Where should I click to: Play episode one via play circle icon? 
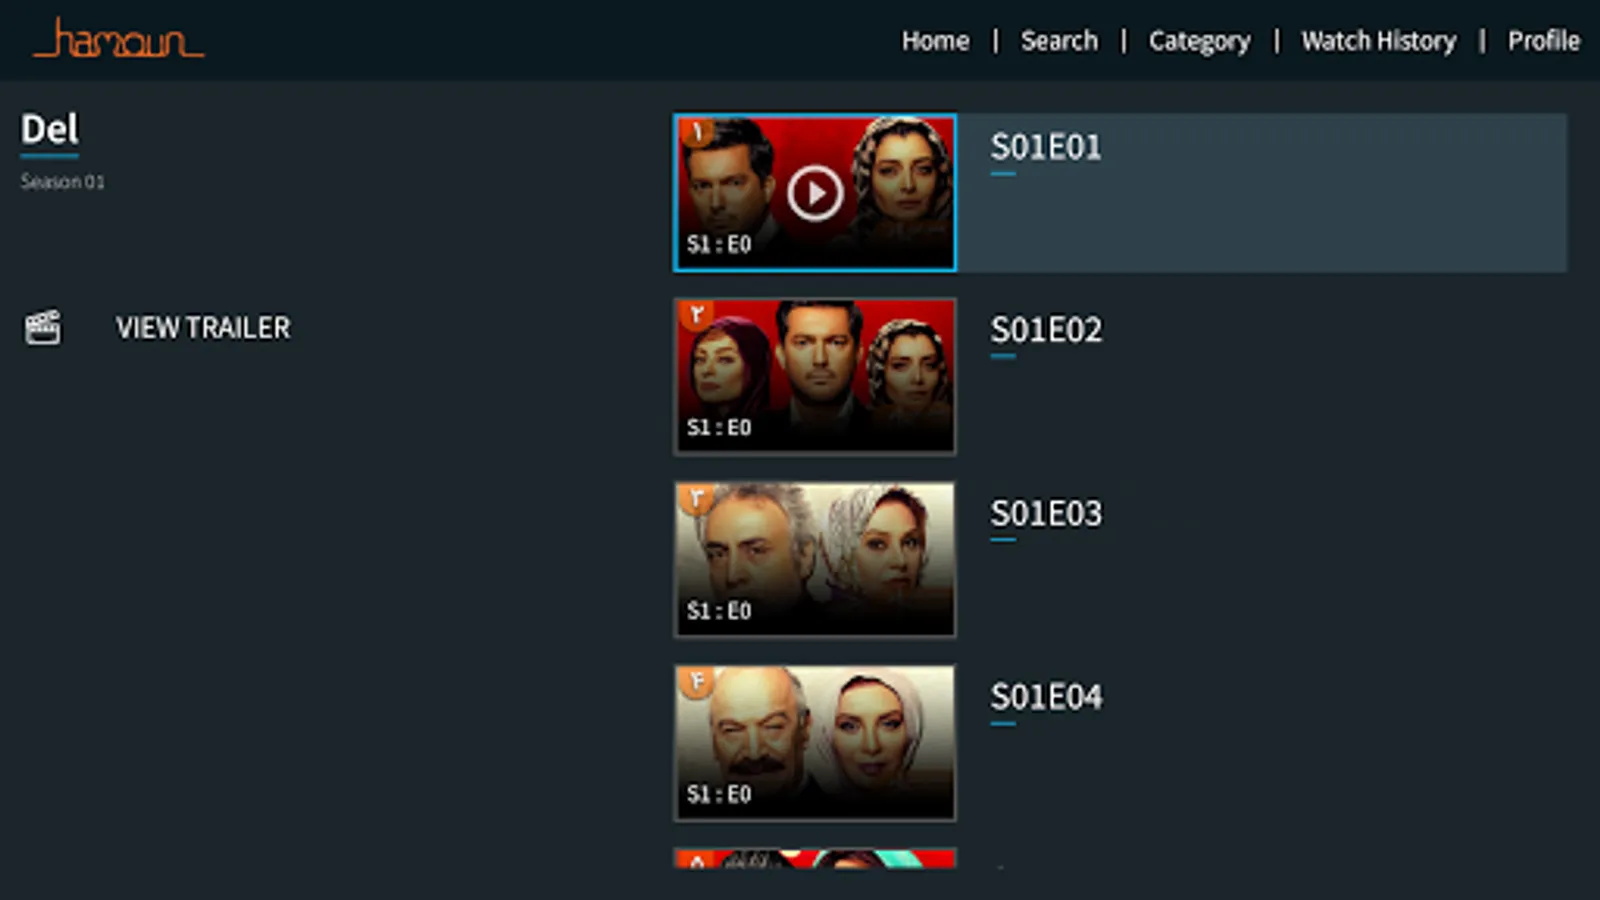(814, 193)
